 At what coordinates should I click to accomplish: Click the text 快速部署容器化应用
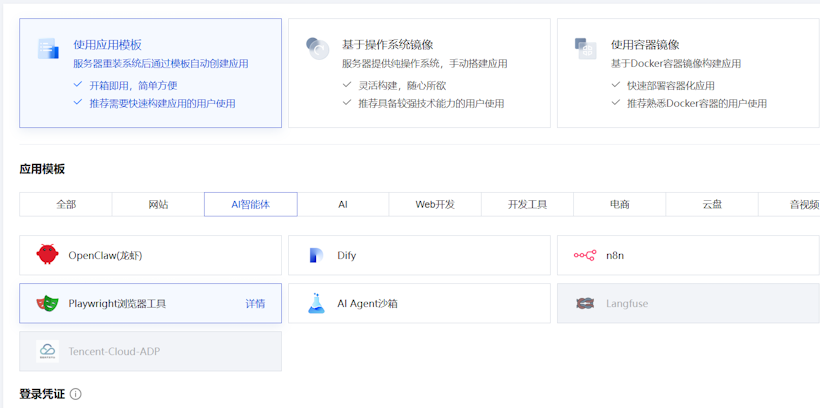pyautogui.click(x=671, y=86)
